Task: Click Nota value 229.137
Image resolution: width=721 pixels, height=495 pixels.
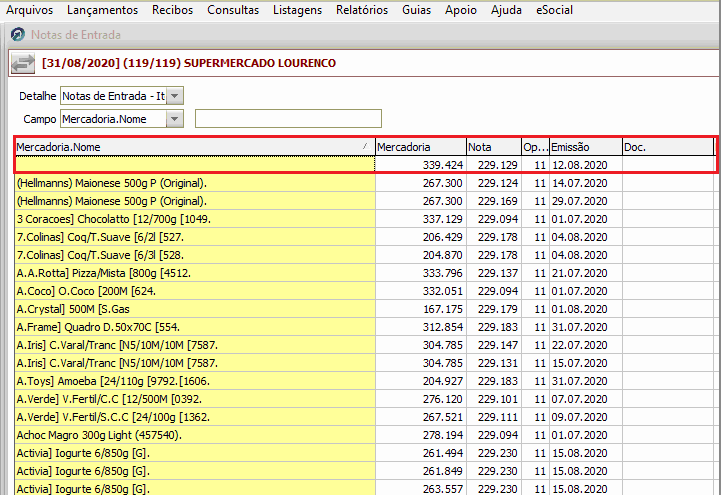Action: tap(498, 273)
